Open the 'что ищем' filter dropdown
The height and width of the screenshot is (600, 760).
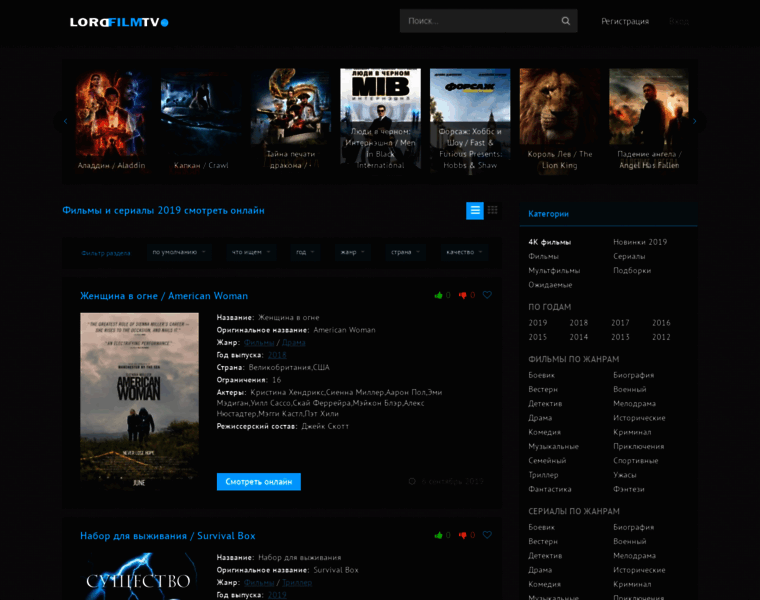click(x=251, y=252)
